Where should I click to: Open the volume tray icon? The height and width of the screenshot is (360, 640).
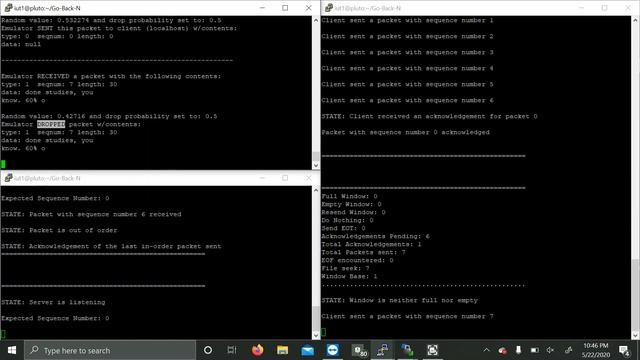click(550, 350)
